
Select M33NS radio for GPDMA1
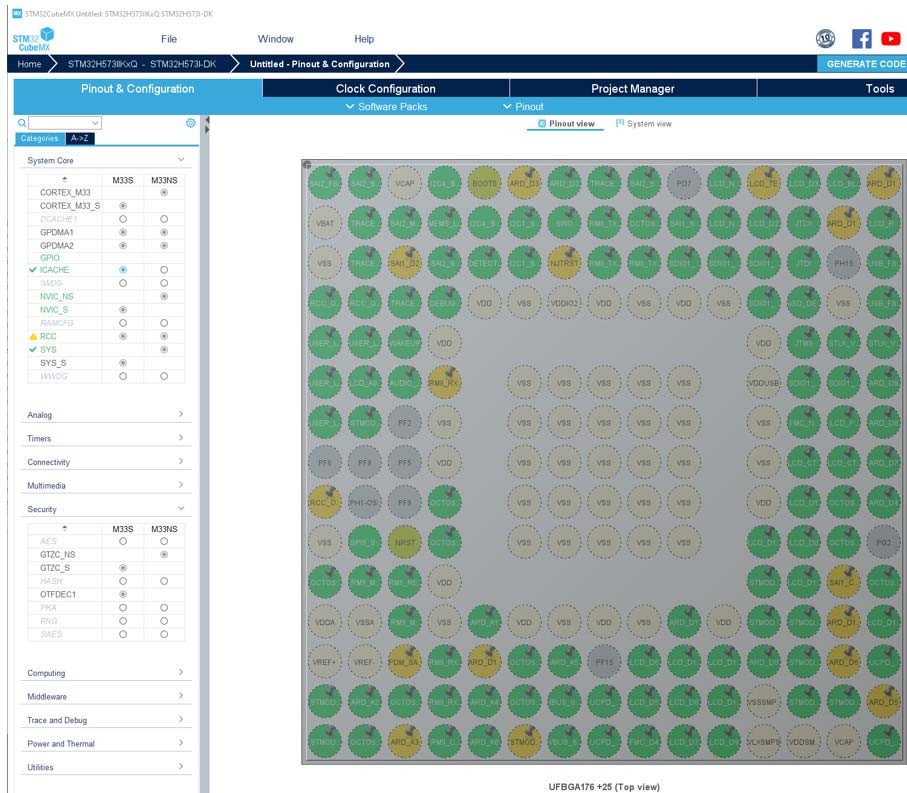(x=164, y=233)
